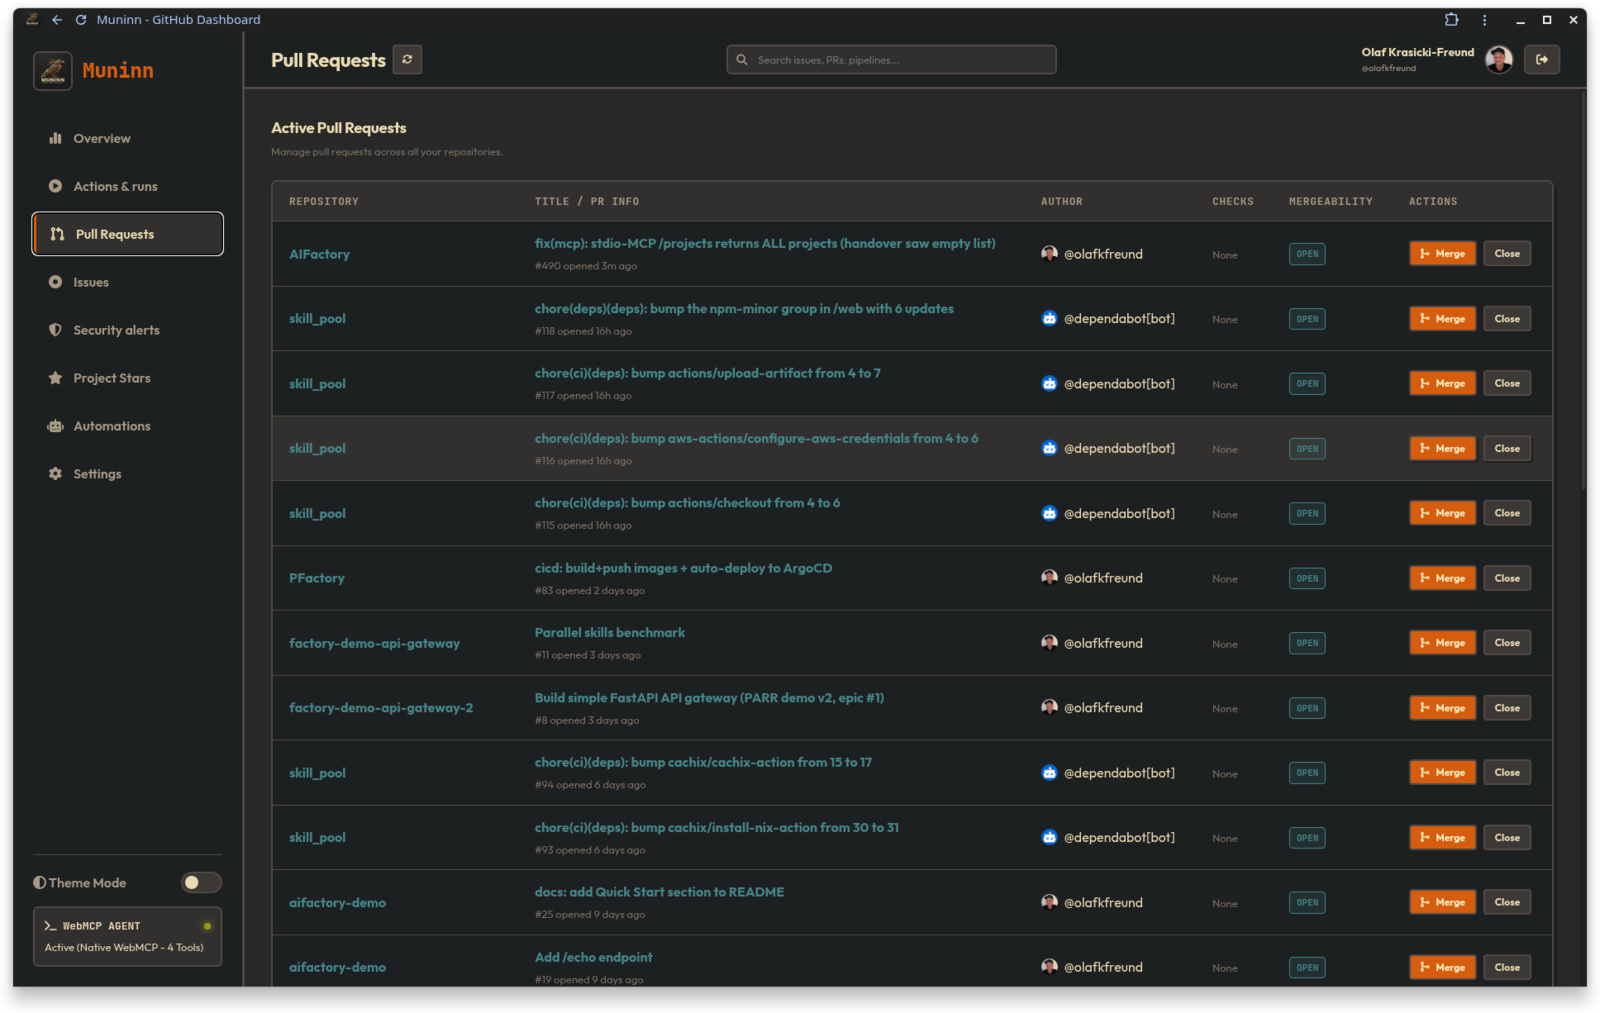Click the WebMCP AGENT status panel
Viewport: 1600px width, 1013px height.
pyautogui.click(x=128, y=937)
